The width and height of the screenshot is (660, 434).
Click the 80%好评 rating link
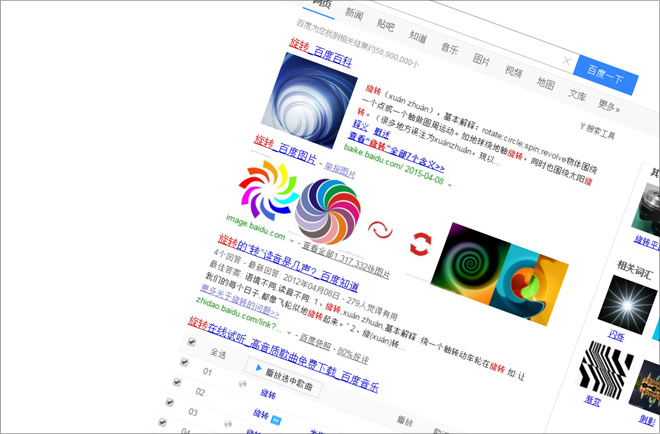(x=353, y=355)
